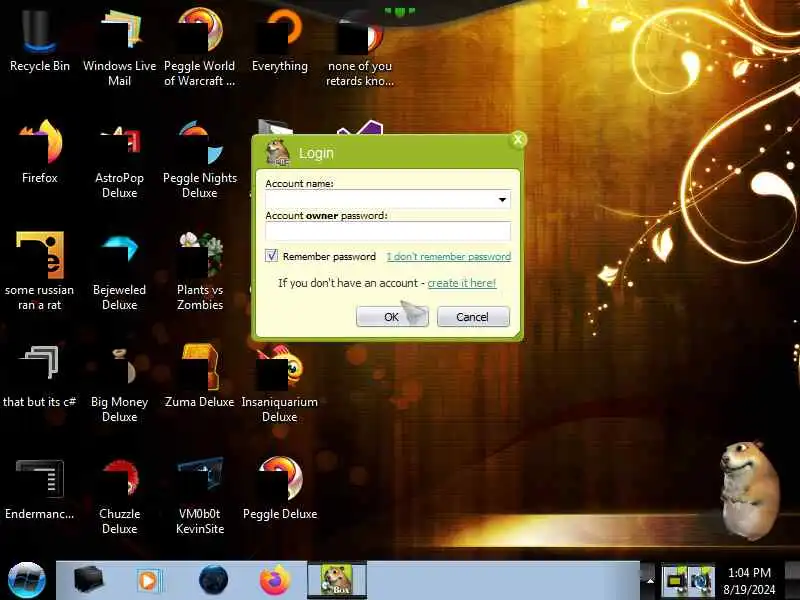
Task: Open the Windows Start orb
Action: tap(27, 580)
